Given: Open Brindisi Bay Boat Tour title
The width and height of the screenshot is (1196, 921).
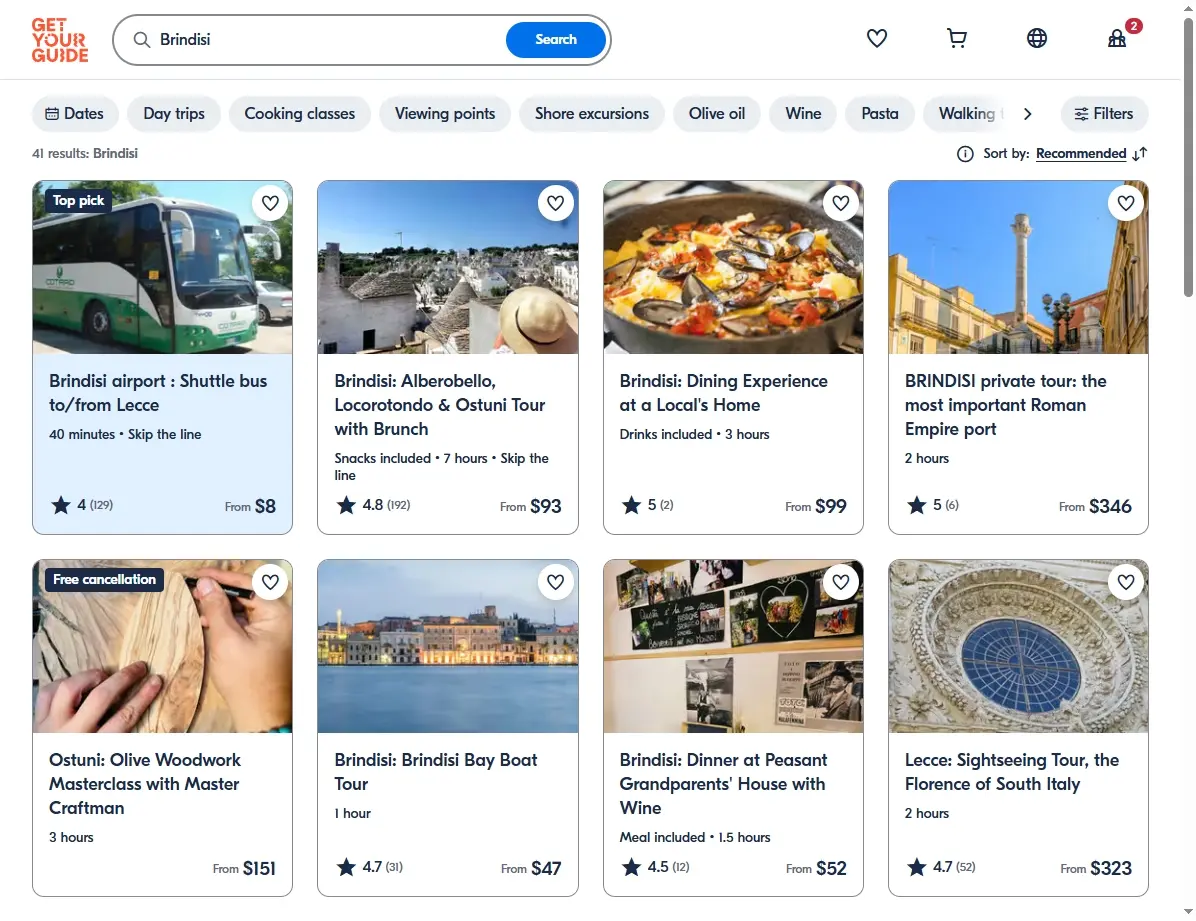Looking at the screenshot, I should point(436,771).
